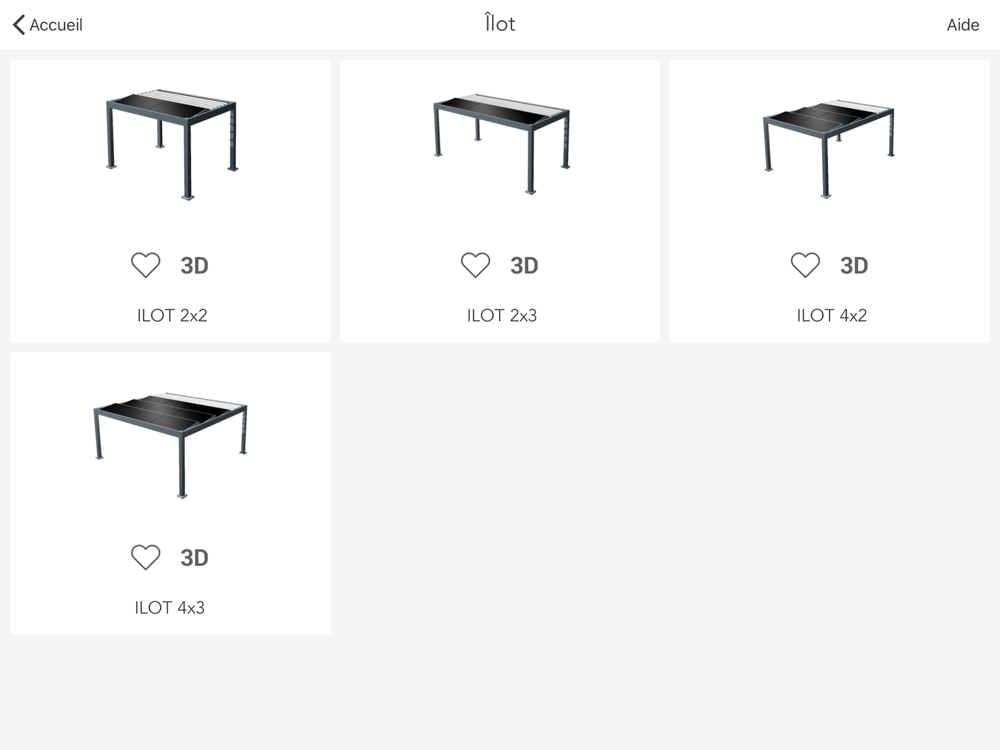Open 3D view for ILOT 2x3
Screen dimensions: 1000x750
point(524,265)
